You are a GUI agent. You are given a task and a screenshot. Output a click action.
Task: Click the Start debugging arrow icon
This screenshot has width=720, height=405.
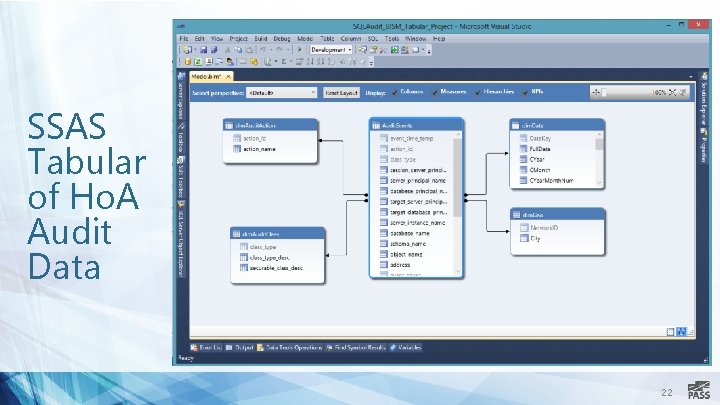pos(299,50)
